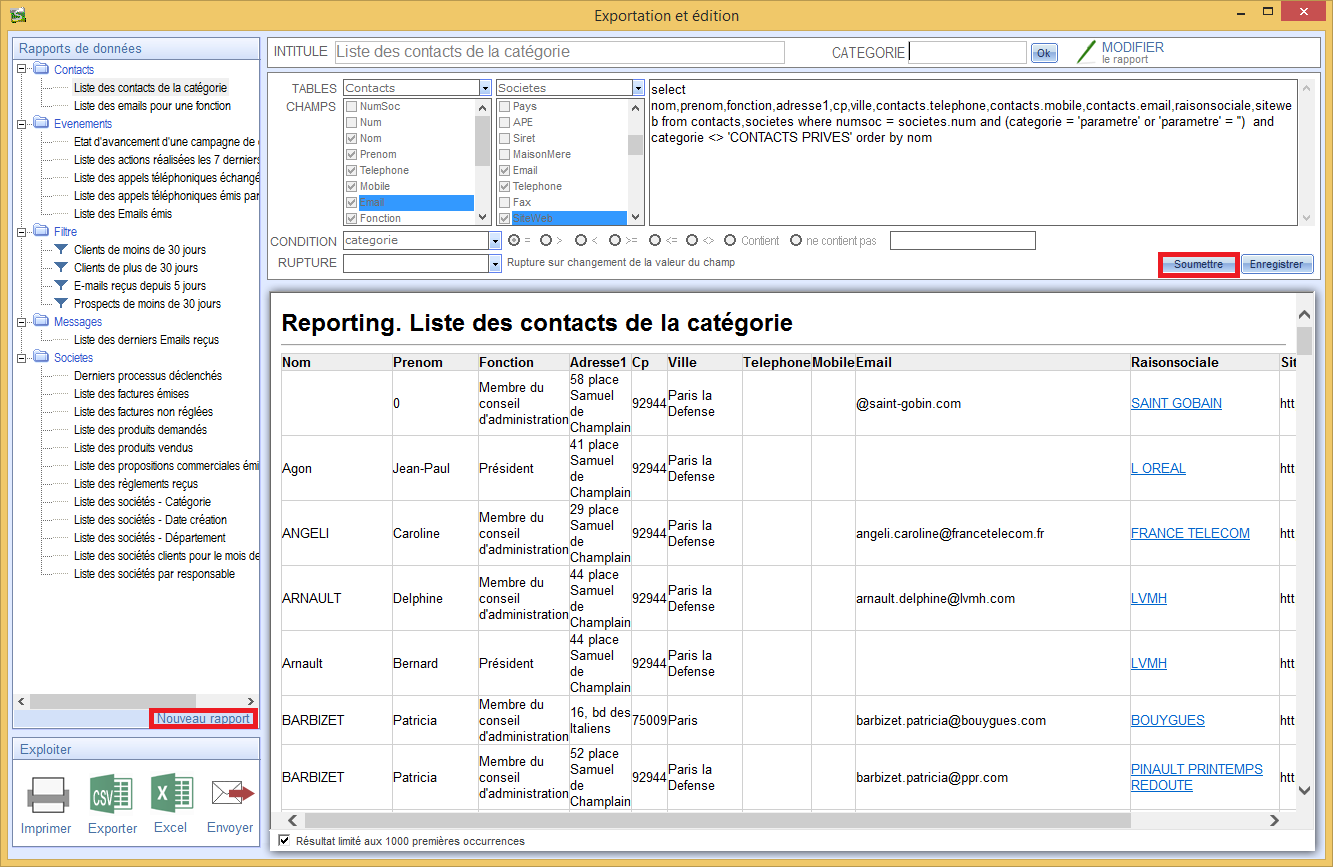Collapse the Filtre tree node
Image resolution: width=1333 pixels, height=867 pixels.
pos(21,232)
